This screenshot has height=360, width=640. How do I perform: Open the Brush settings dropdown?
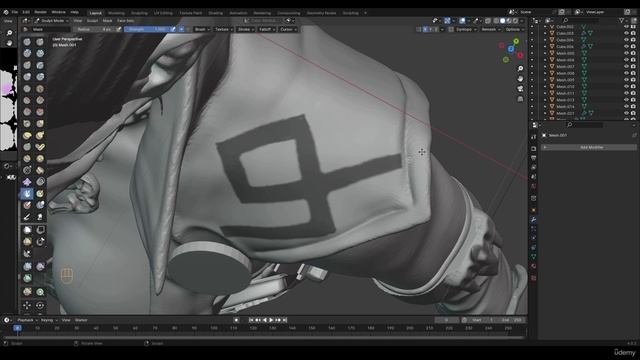tap(202, 29)
